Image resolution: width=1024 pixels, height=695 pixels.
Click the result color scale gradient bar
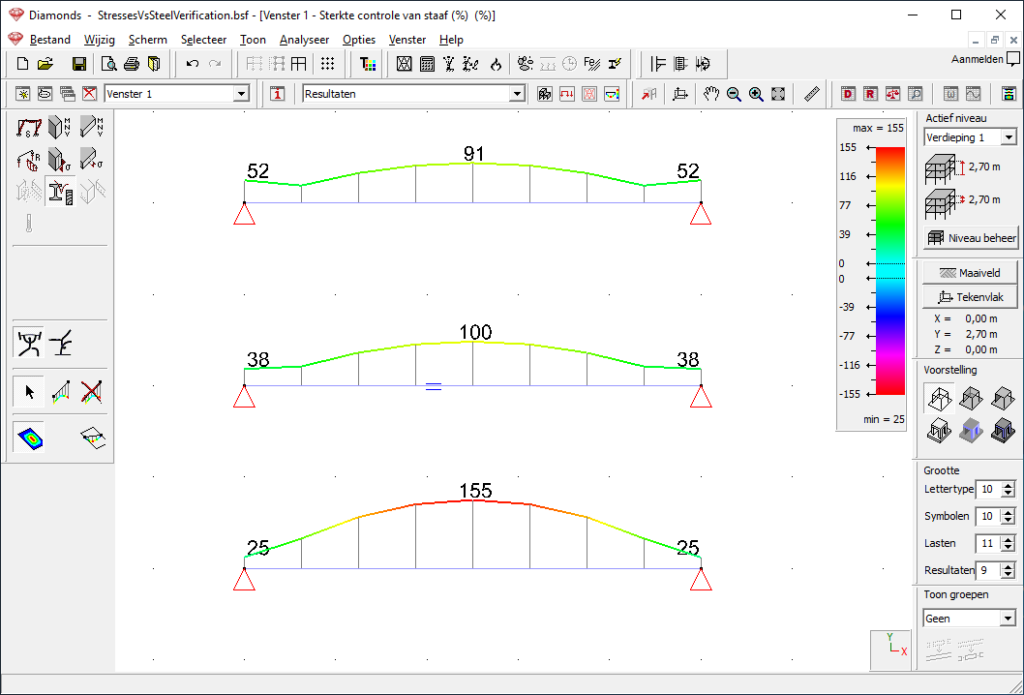889,271
